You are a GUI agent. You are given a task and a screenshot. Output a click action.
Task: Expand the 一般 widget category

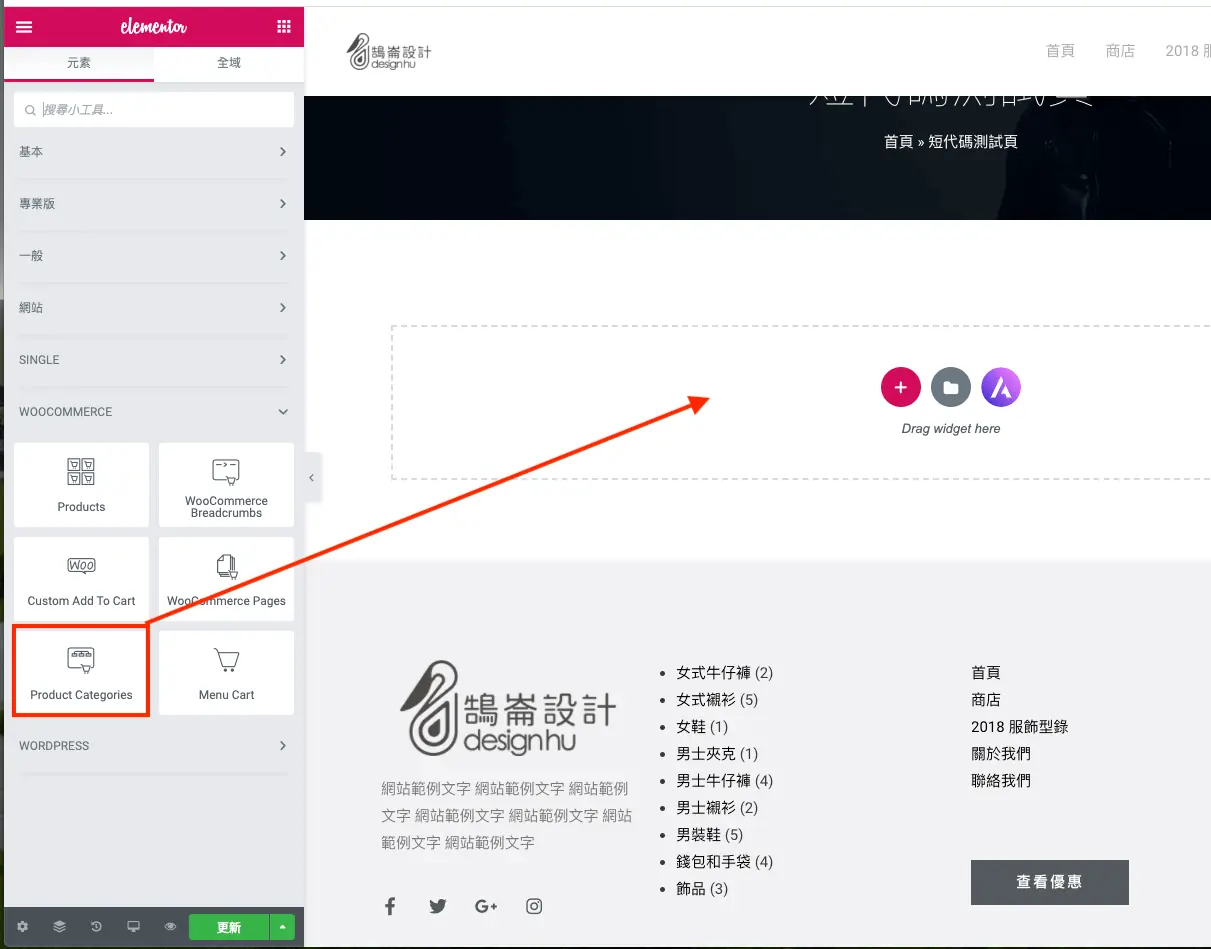[154, 256]
